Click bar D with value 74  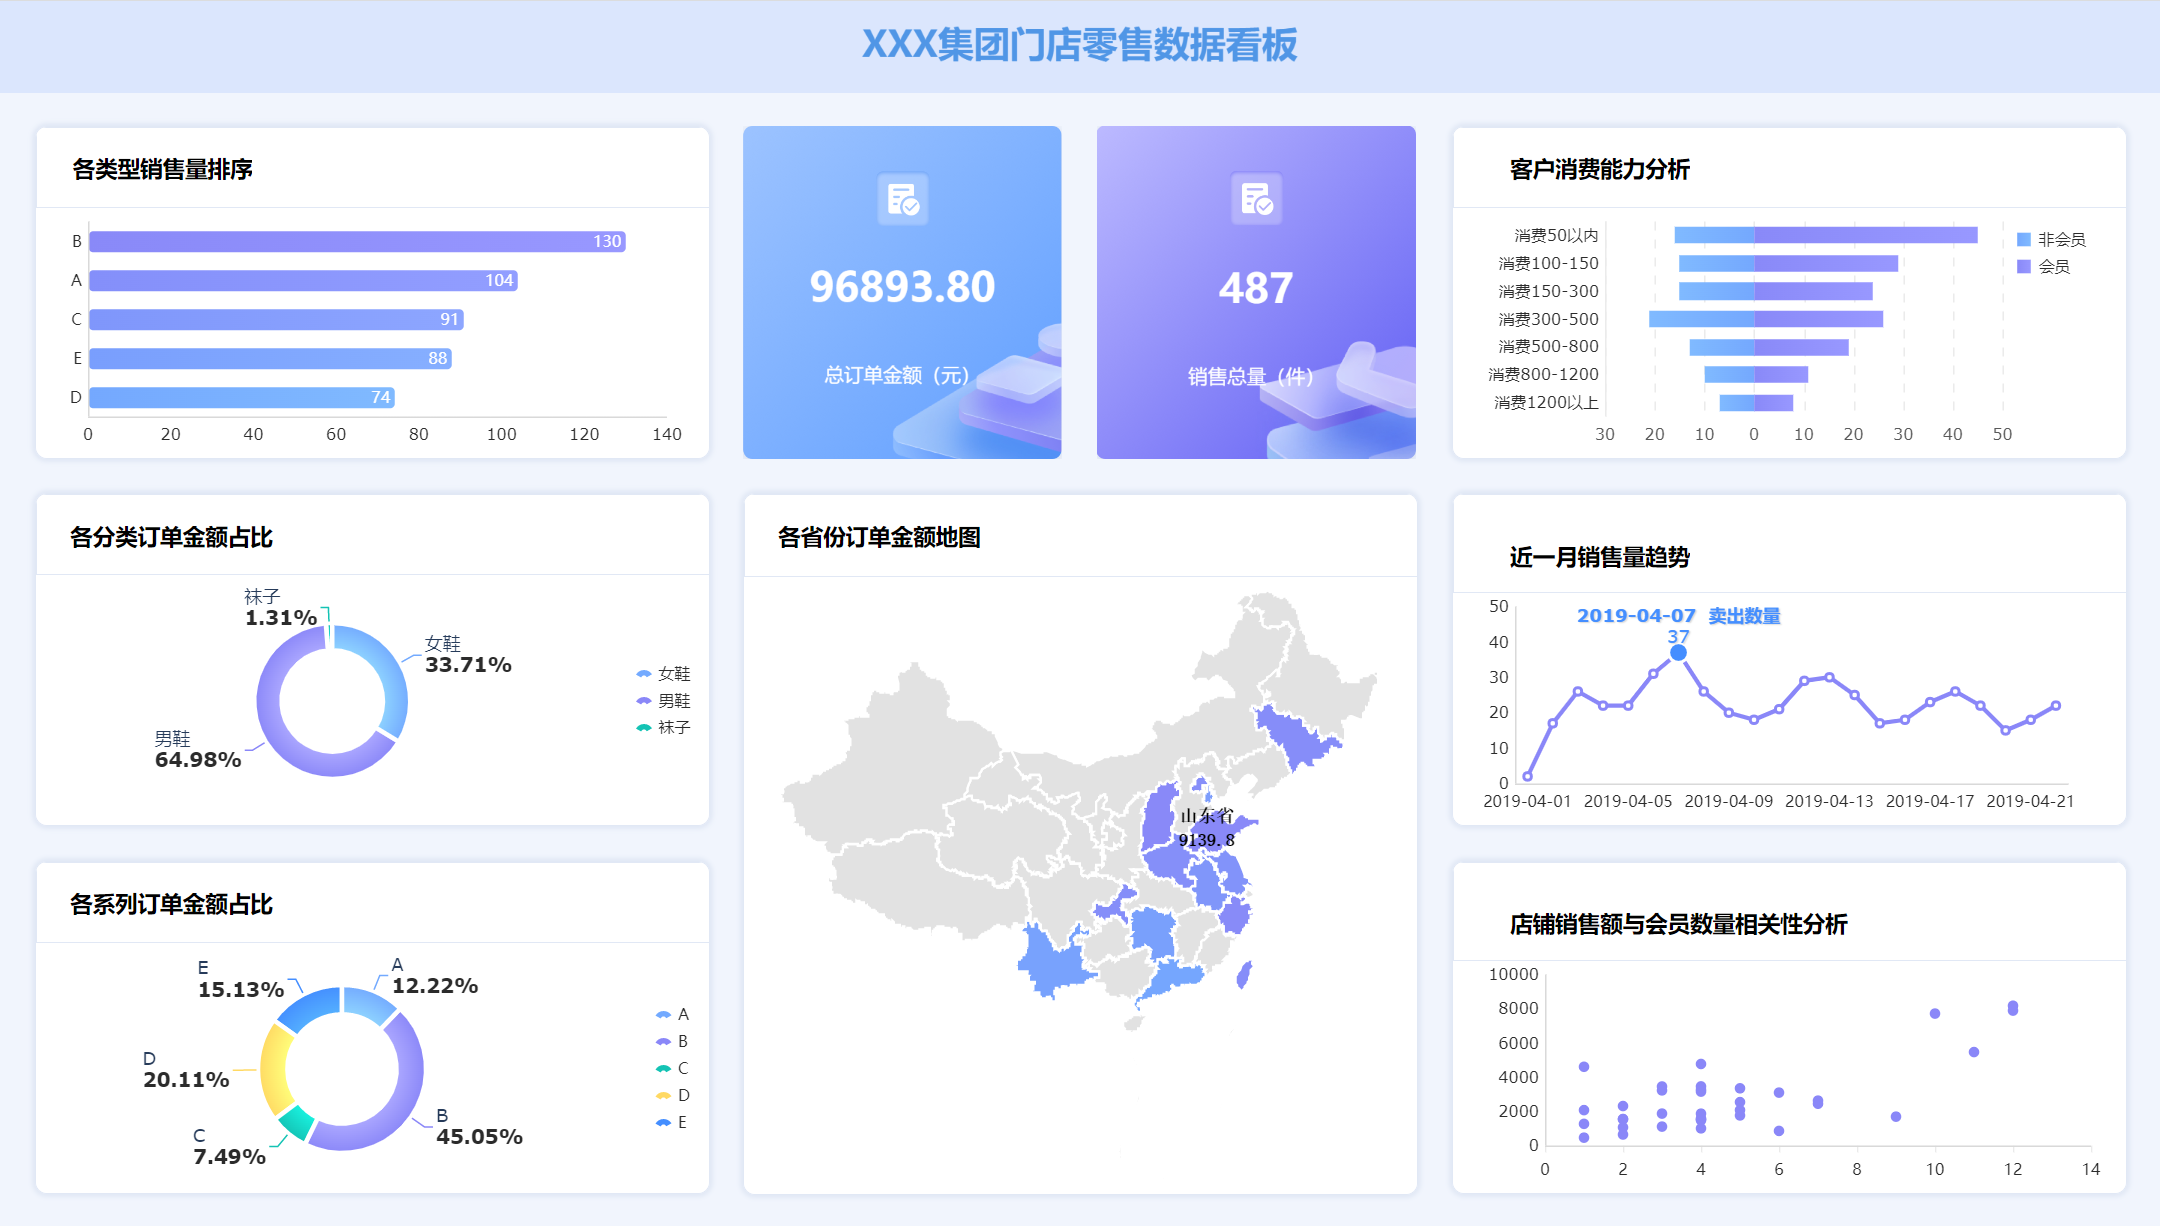click(x=241, y=398)
